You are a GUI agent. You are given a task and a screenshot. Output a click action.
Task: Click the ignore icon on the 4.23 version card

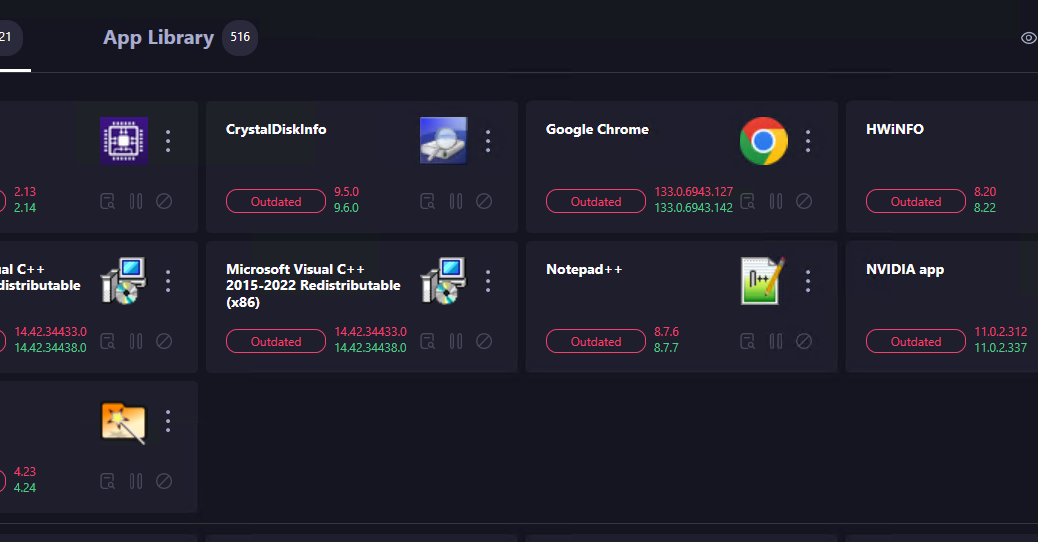pyautogui.click(x=164, y=481)
